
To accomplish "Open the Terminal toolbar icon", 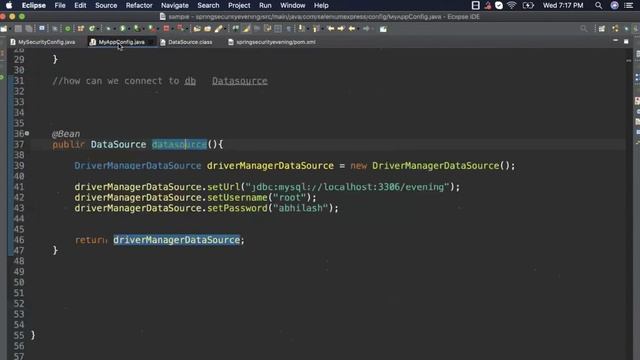I will (42, 29).
